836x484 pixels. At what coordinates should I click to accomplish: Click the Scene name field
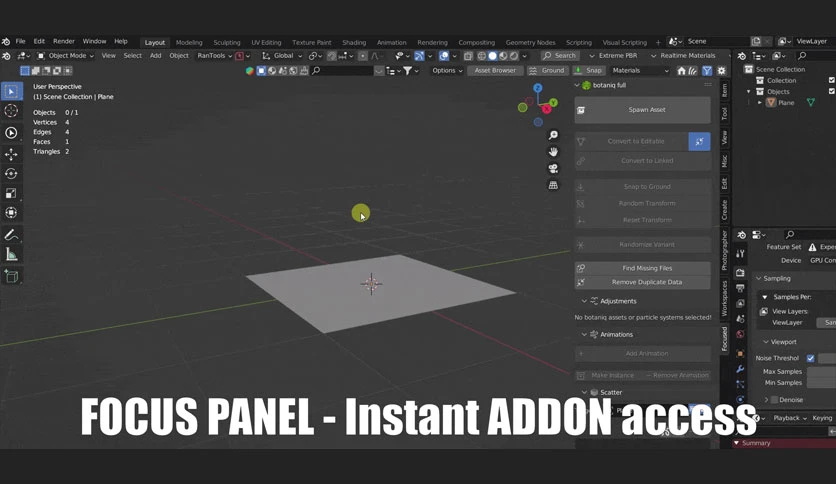point(716,41)
